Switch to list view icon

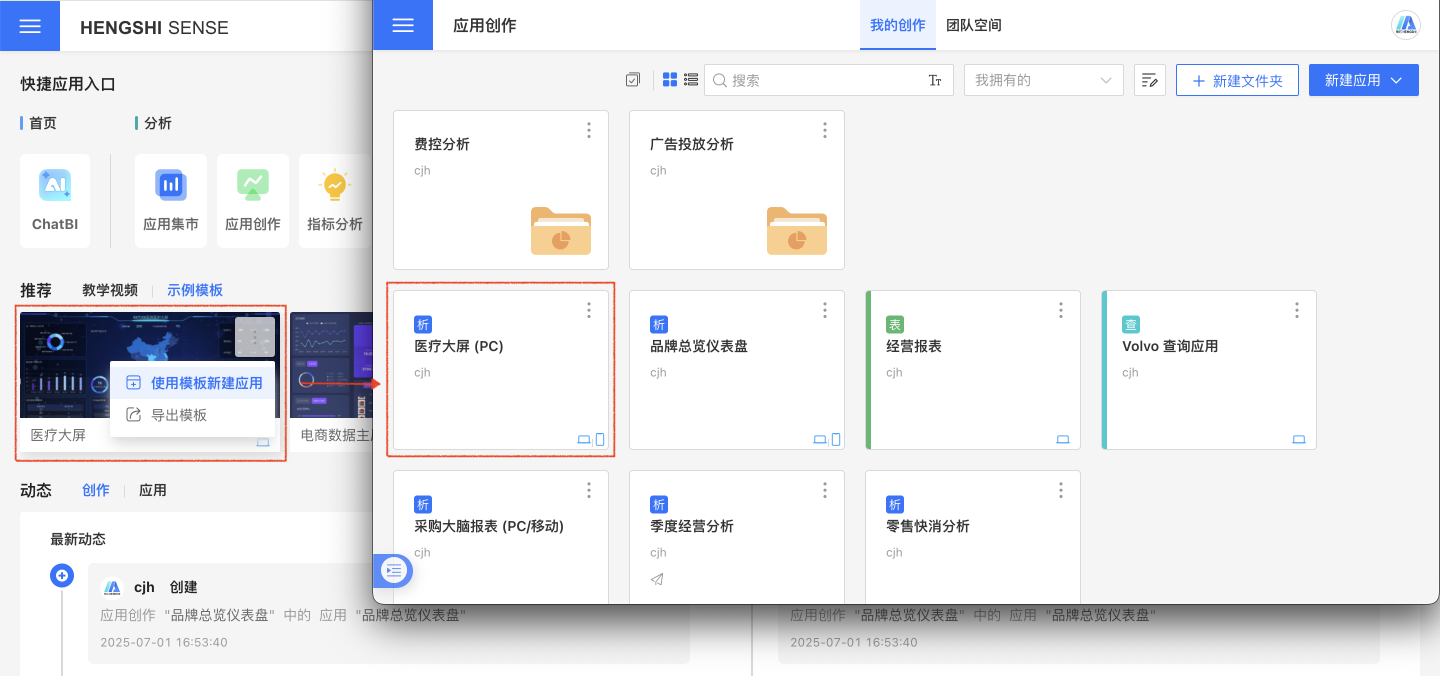tap(691, 80)
